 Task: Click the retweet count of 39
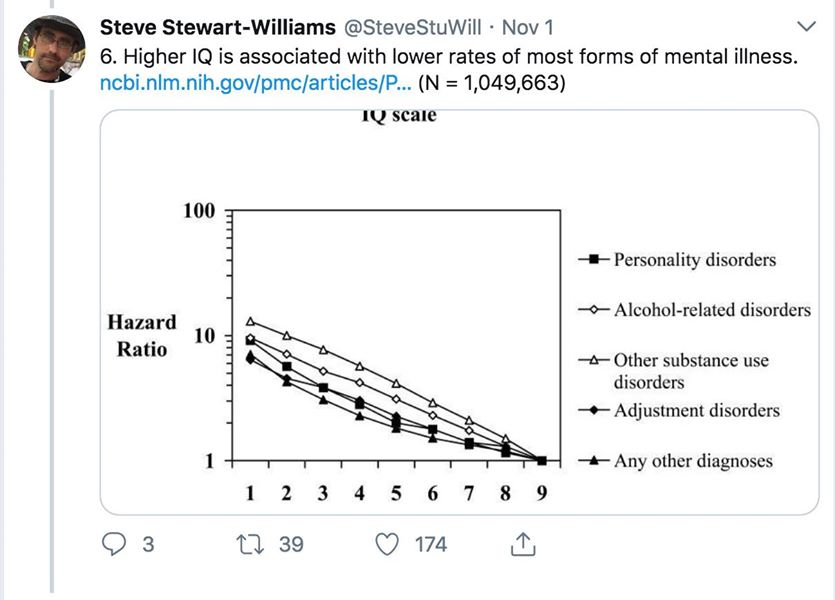291,545
